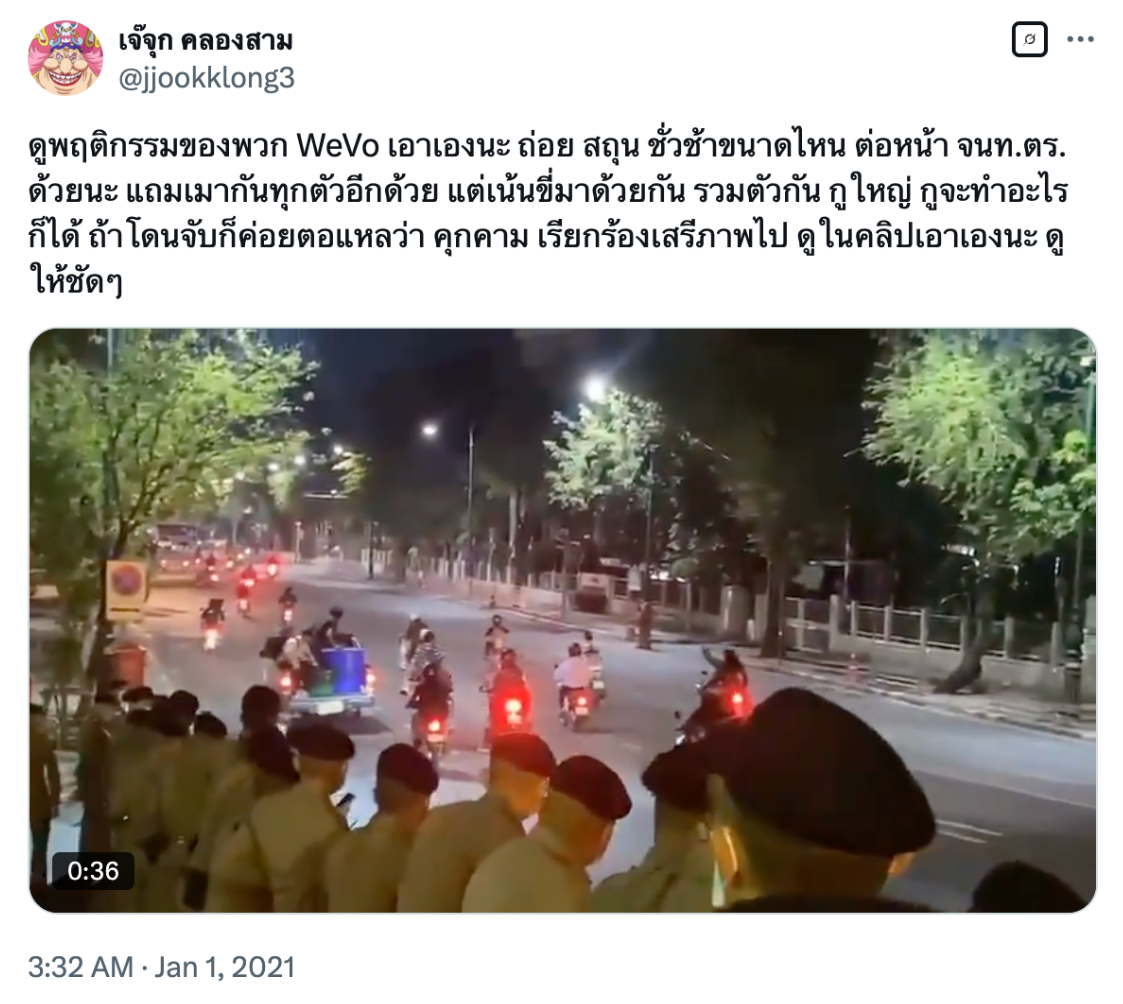The width and height of the screenshot is (1123, 1004).
Task: Play the embedded street video
Action: coord(562,620)
